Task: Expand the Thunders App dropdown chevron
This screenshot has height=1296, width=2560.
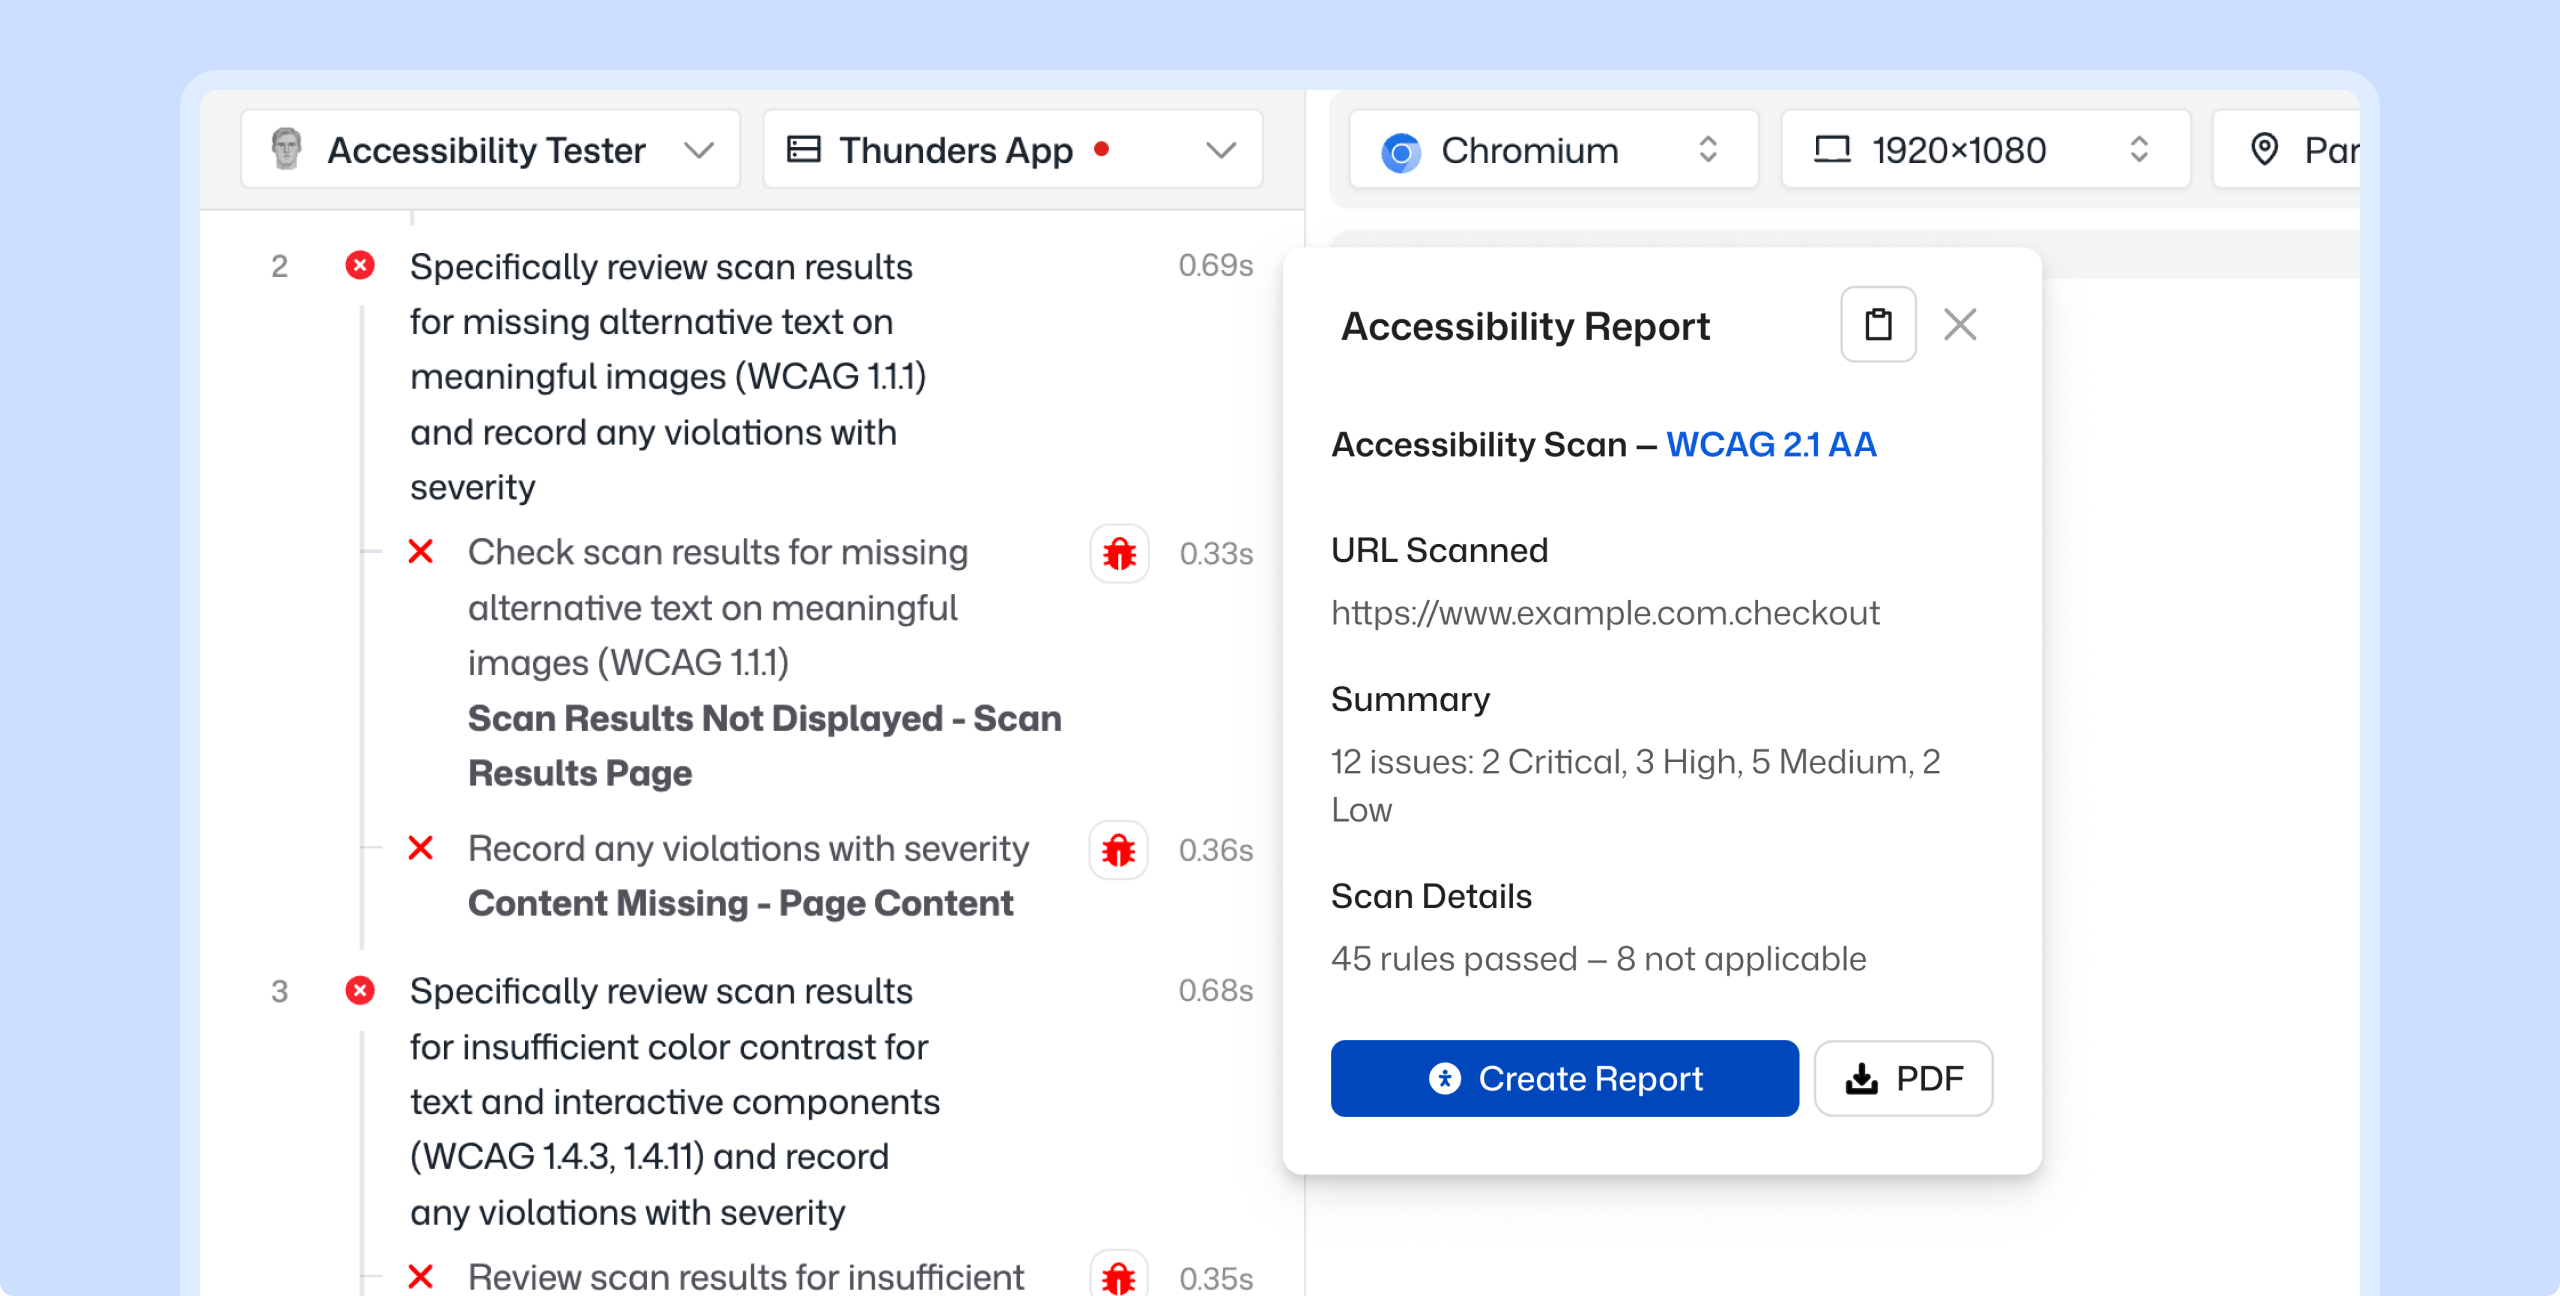Action: 1220,150
